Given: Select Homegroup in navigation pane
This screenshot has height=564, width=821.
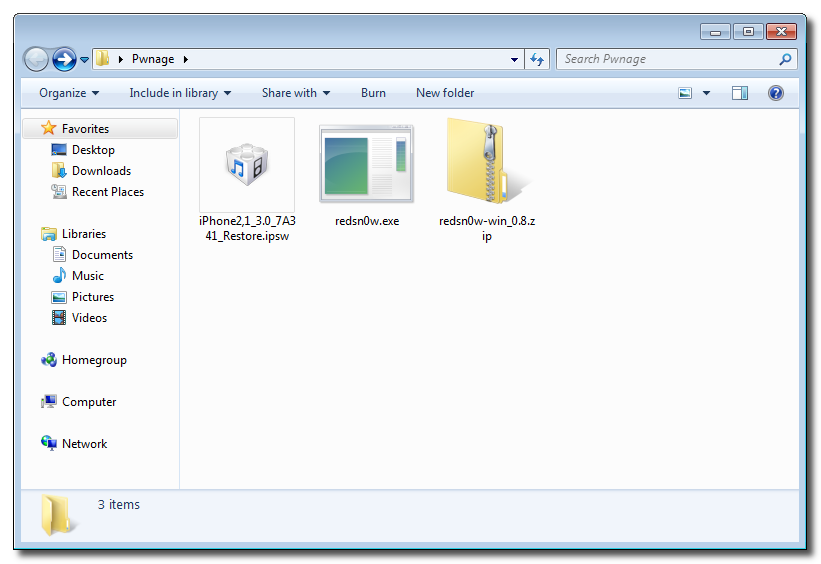Looking at the screenshot, I should click(x=94, y=360).
